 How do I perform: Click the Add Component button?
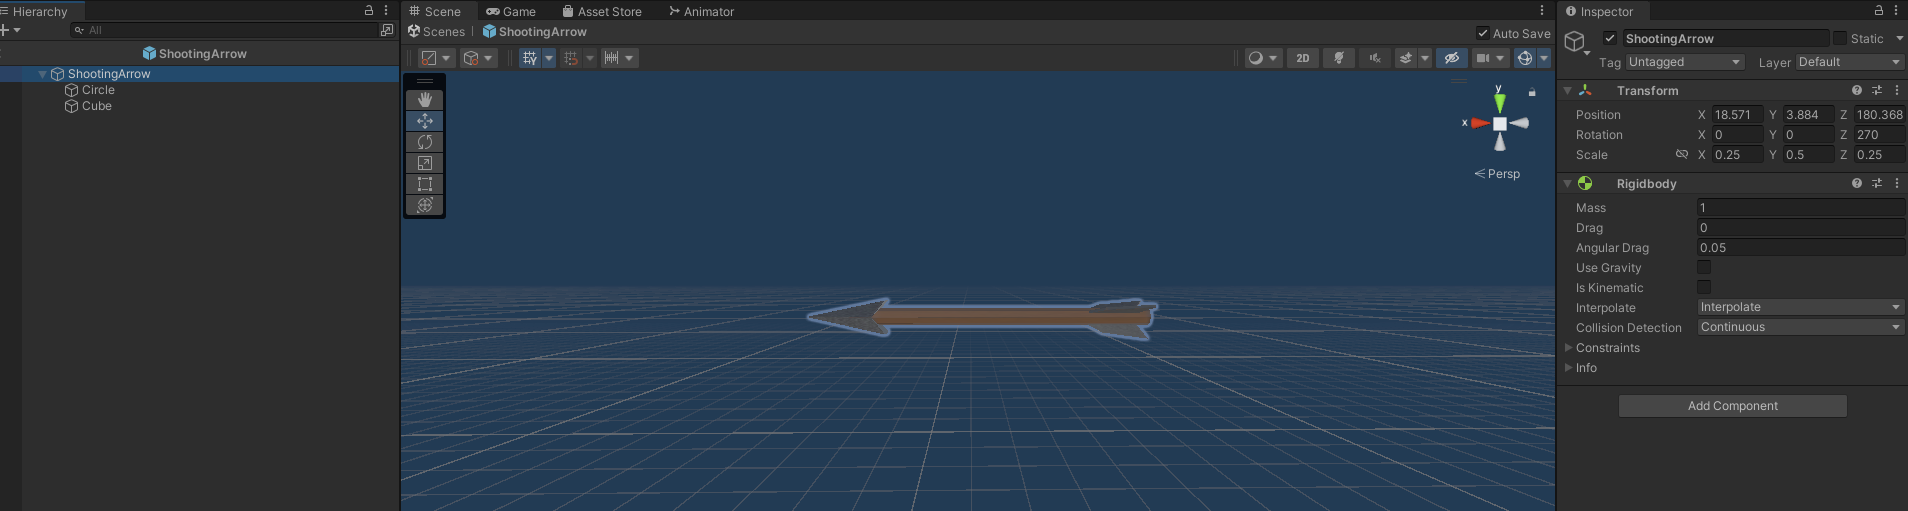click(x=1732, y=406)
